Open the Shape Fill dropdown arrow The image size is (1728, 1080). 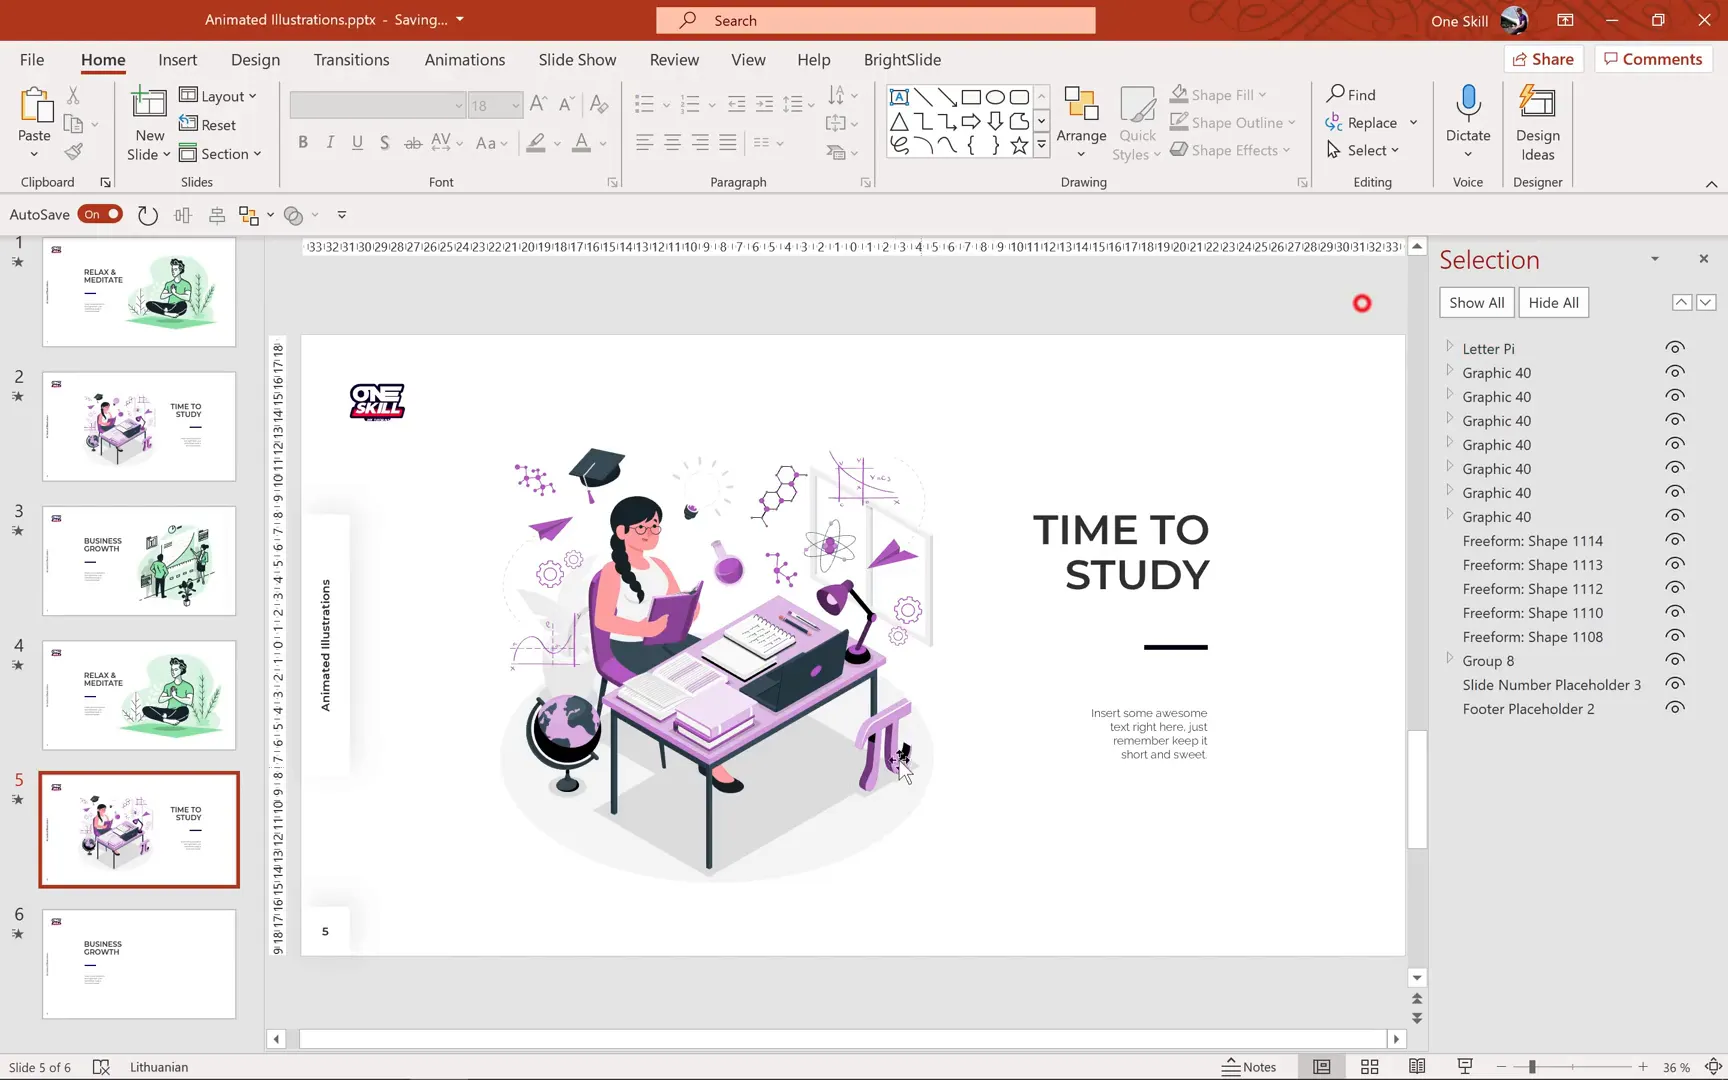click(1263, 95)
